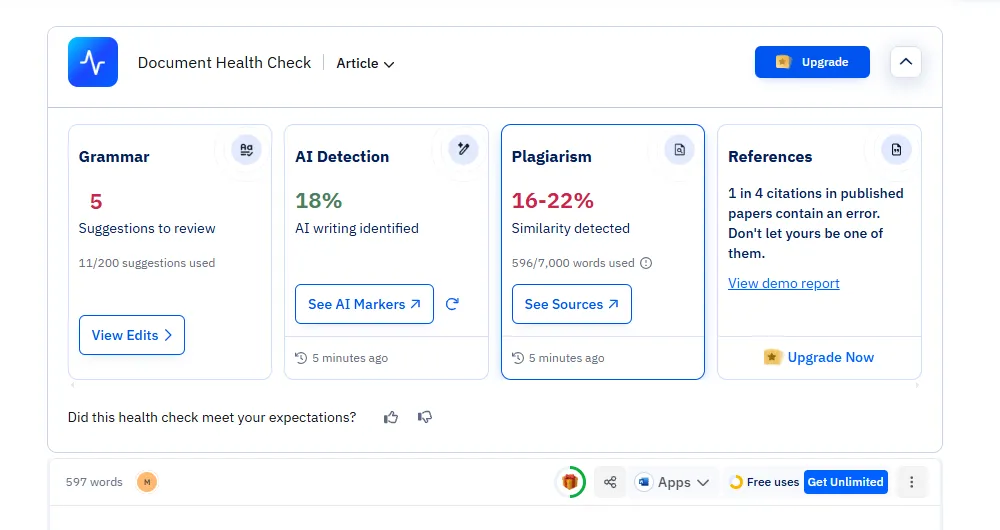Open the View demo report link
This screenshot has height=530, width=1000.
tap(784, 283)
